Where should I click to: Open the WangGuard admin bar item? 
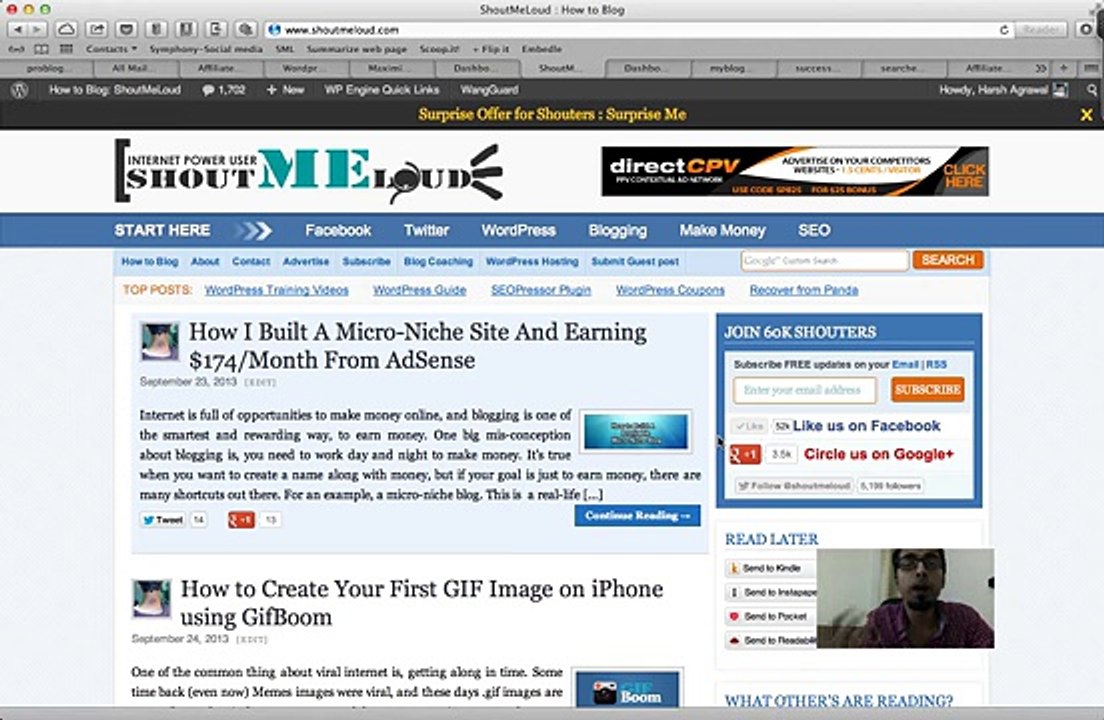click(x=489, y=90)
